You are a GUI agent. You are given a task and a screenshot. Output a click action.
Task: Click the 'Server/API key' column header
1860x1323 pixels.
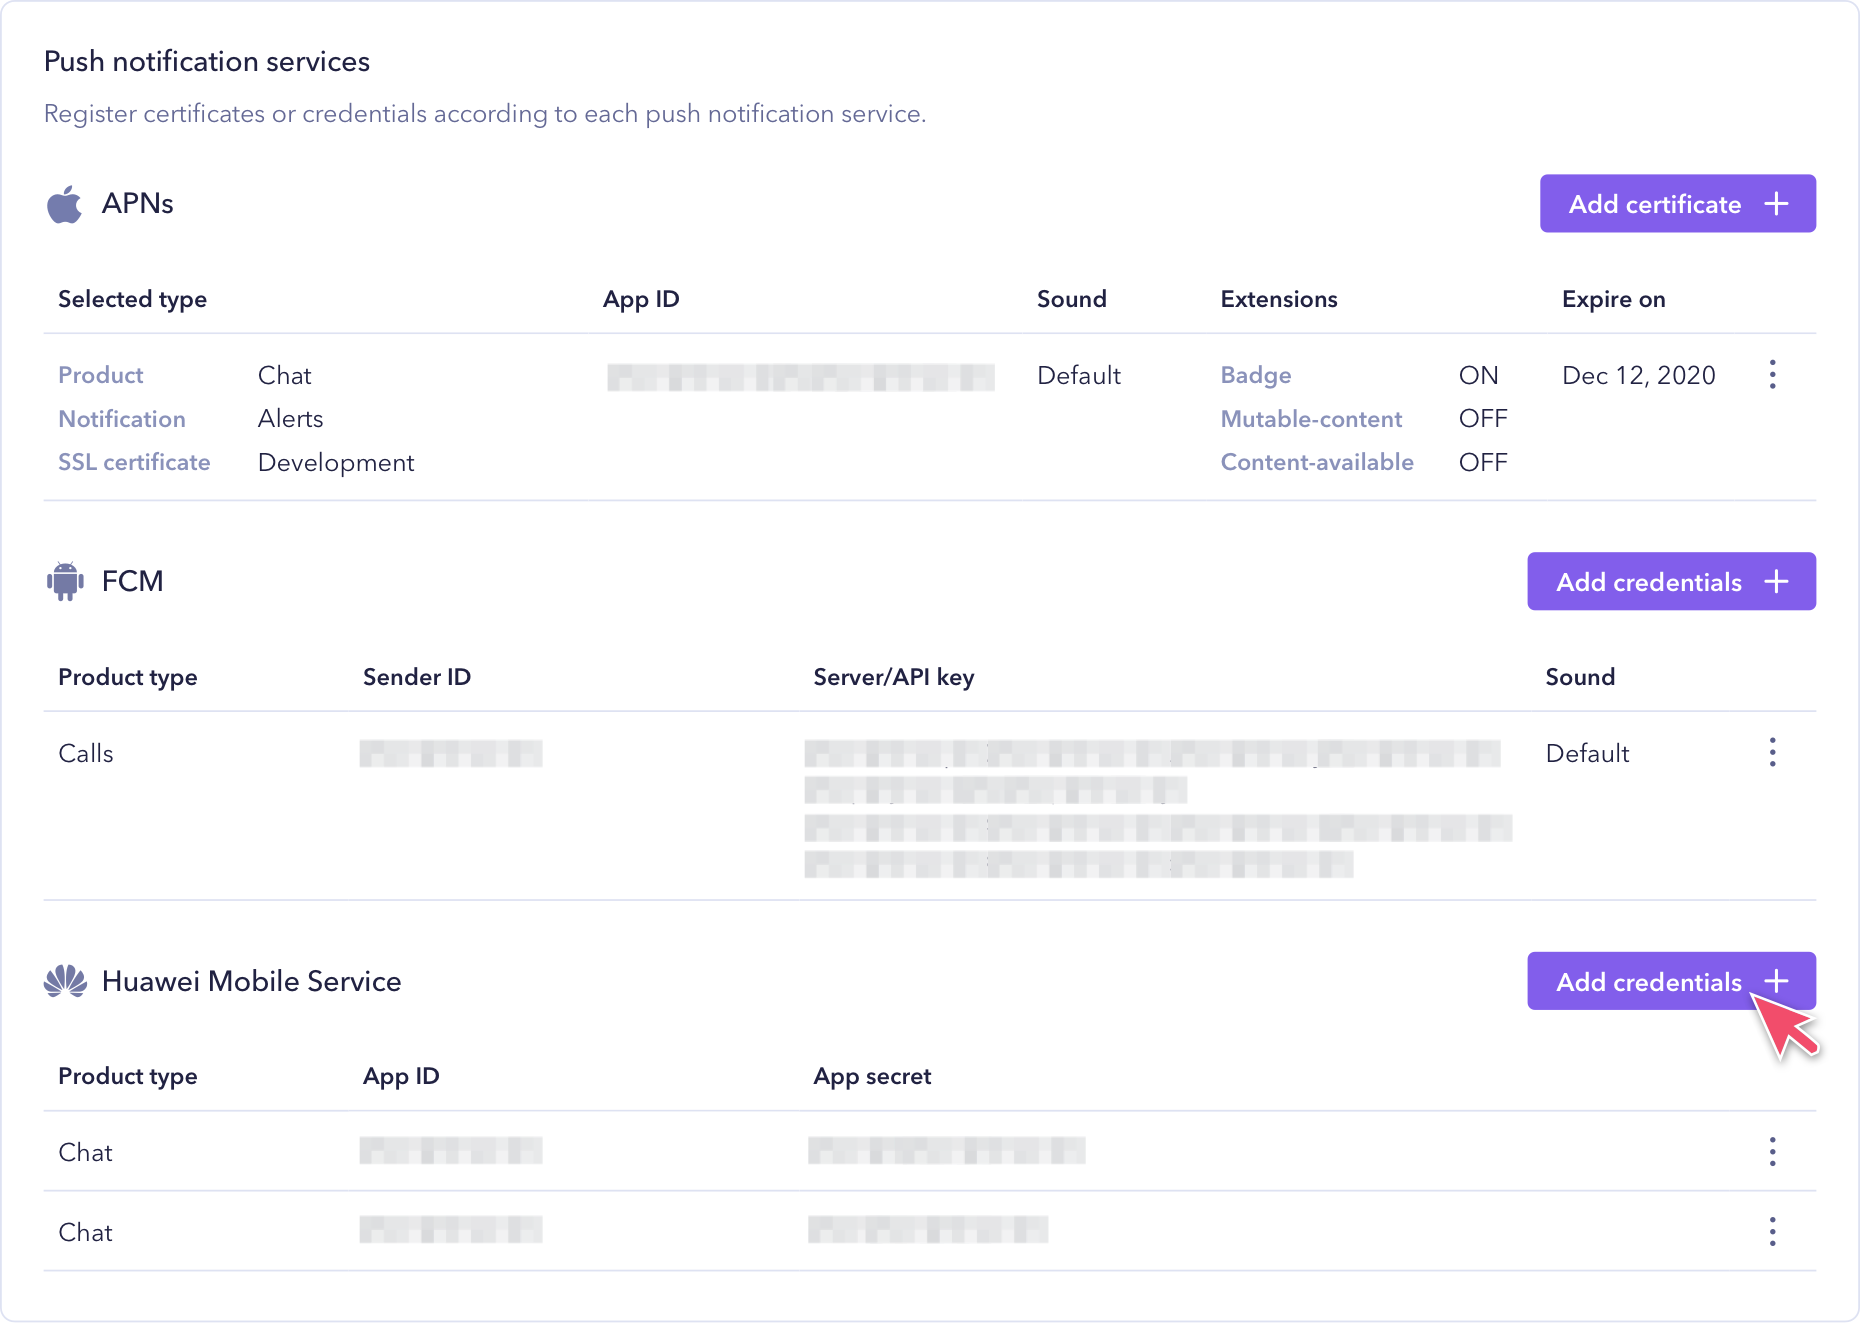coord(894,677)
